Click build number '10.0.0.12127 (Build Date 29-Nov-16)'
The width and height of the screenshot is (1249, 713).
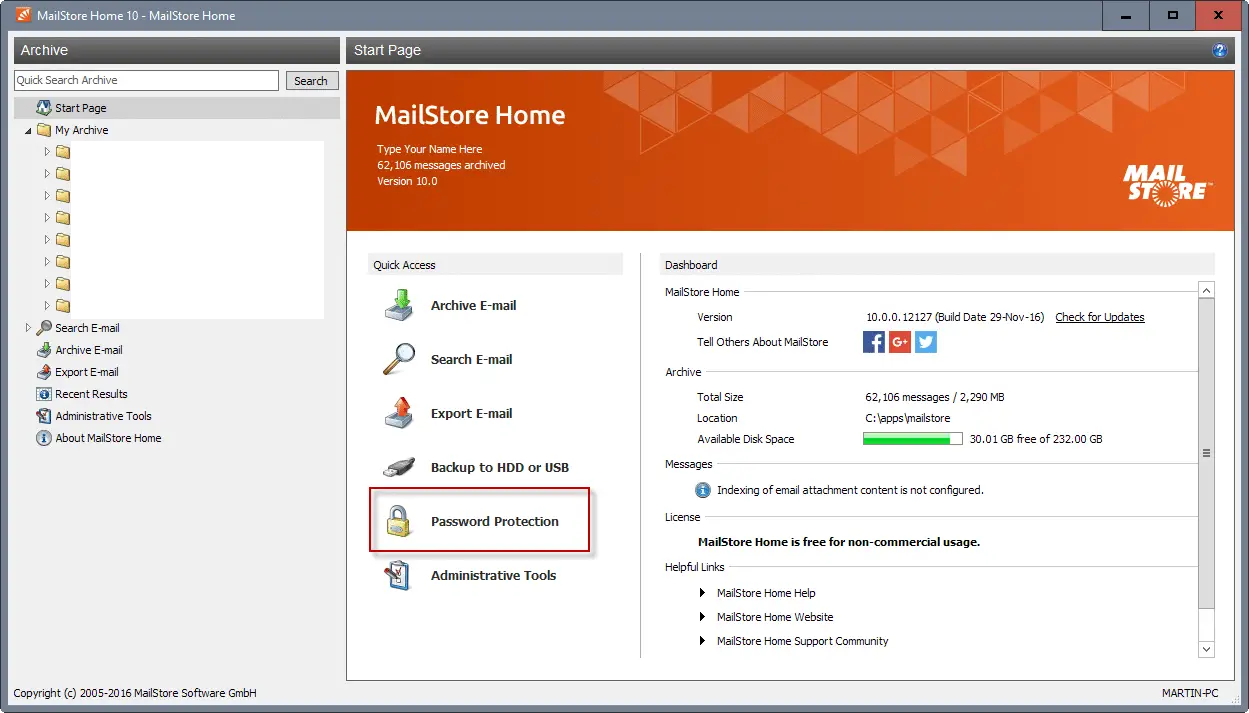[x=955, y=317]
